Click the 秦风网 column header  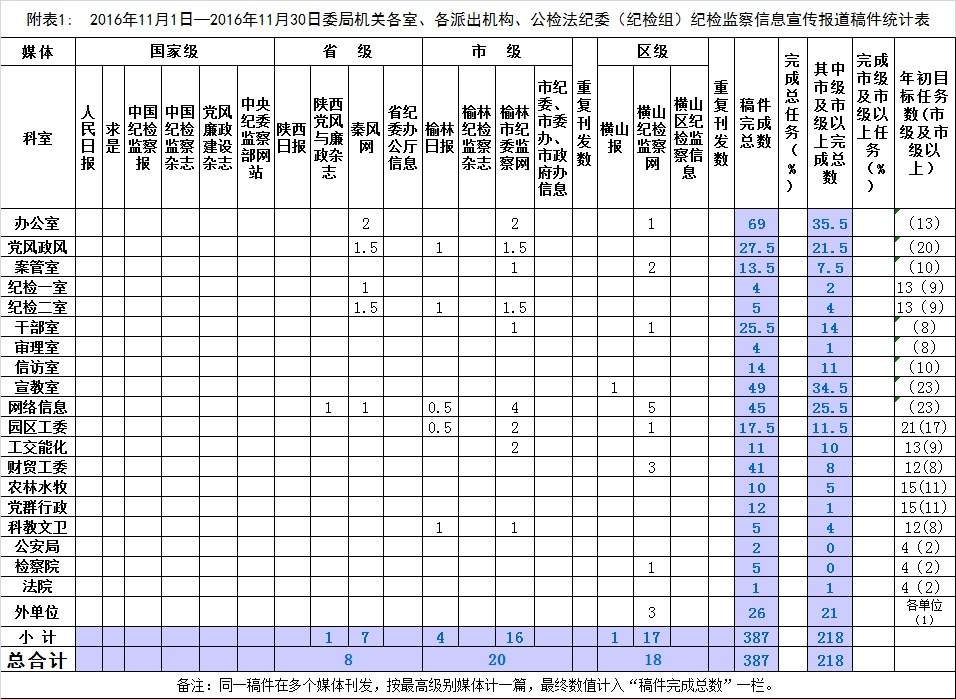[366, 137]
